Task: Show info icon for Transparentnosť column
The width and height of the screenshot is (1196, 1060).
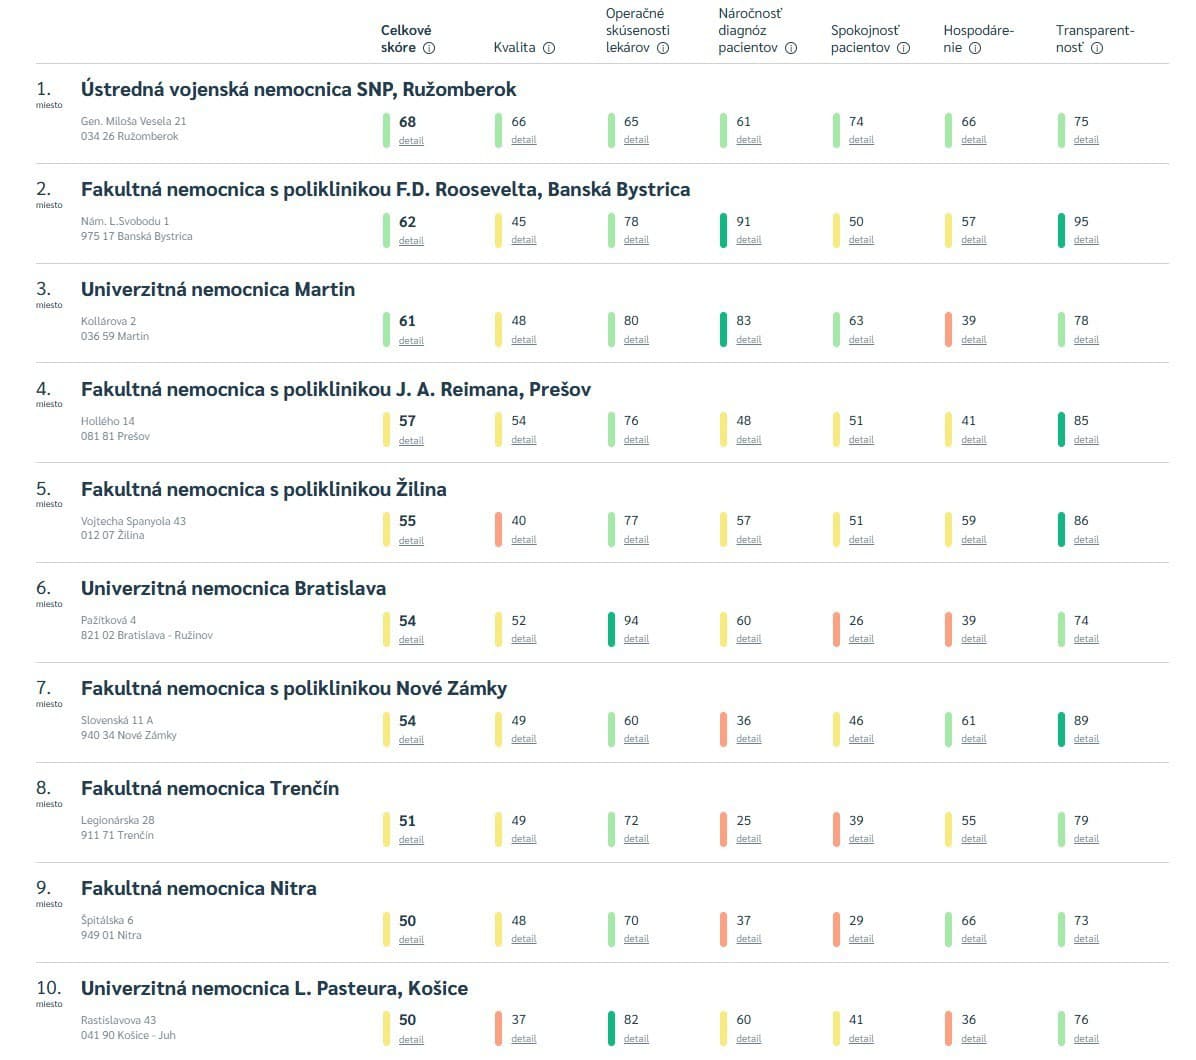Action: tap(1097, 48)
